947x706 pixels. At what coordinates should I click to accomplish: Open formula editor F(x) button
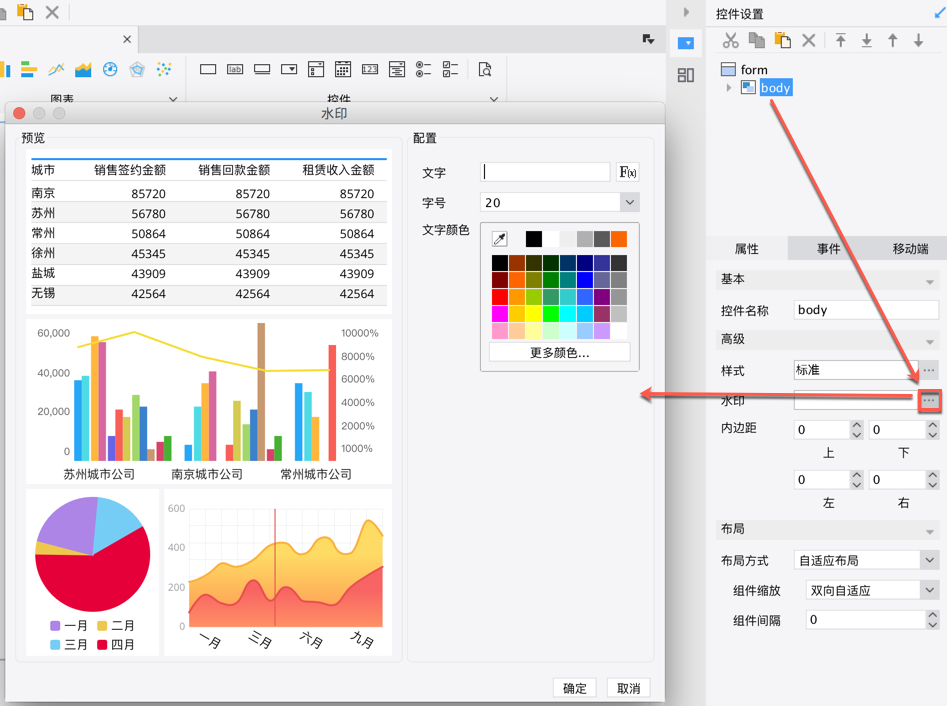628,172
